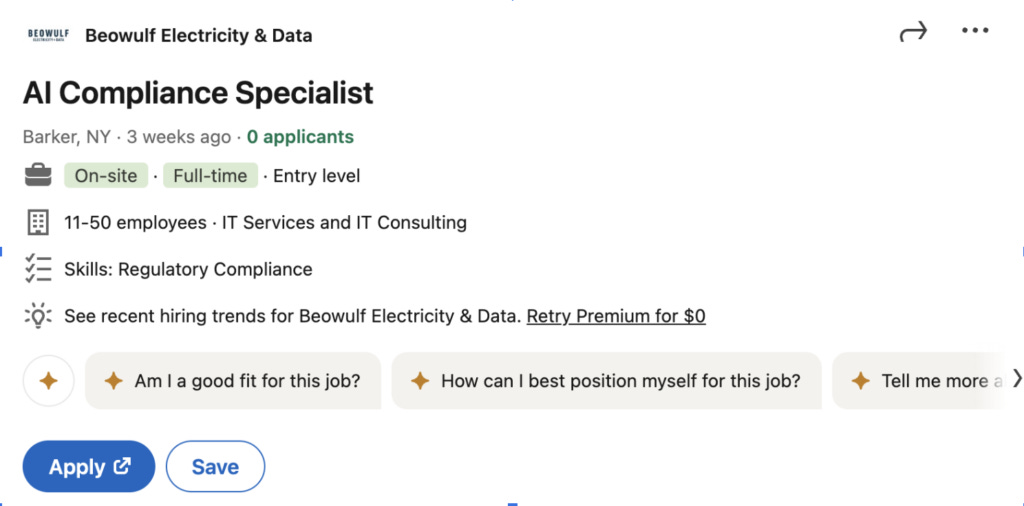Image resolution: width=1024 pixels, height=506 pixels.
Task: Select the On-site tag
Action: tap(106, 176)
